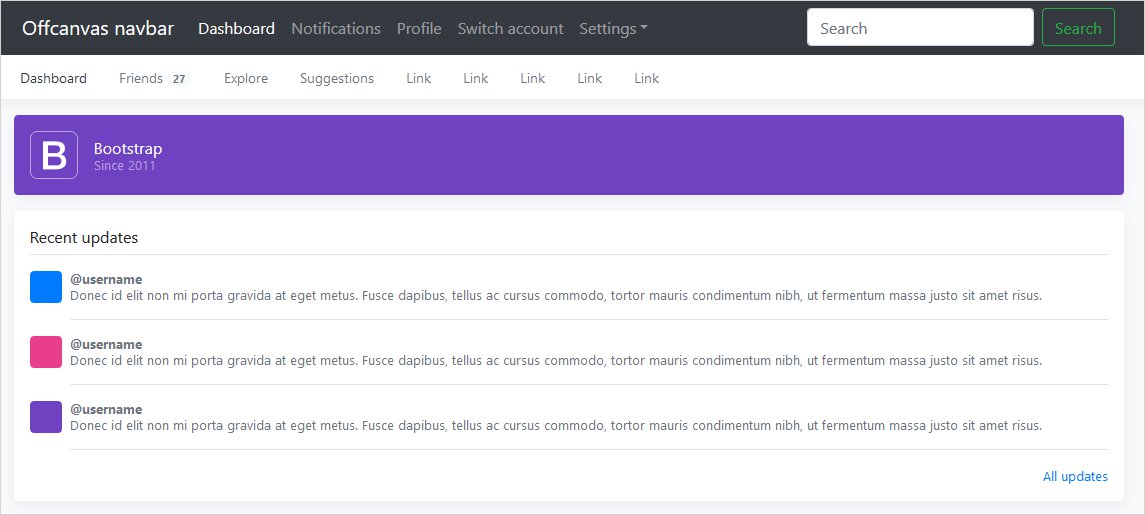Screen dimensions: 1145x515
Task: Click the last Link item in sub-navigation
Action: tap(647, 79)
